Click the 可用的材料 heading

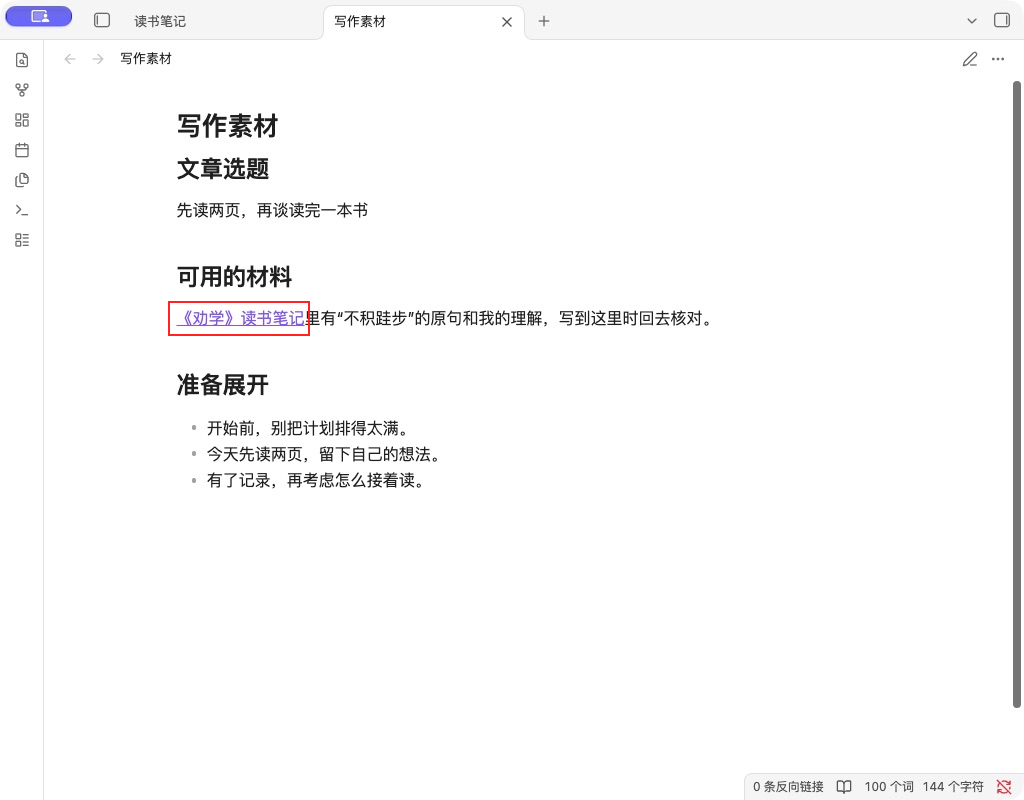(x=234, y=277)
